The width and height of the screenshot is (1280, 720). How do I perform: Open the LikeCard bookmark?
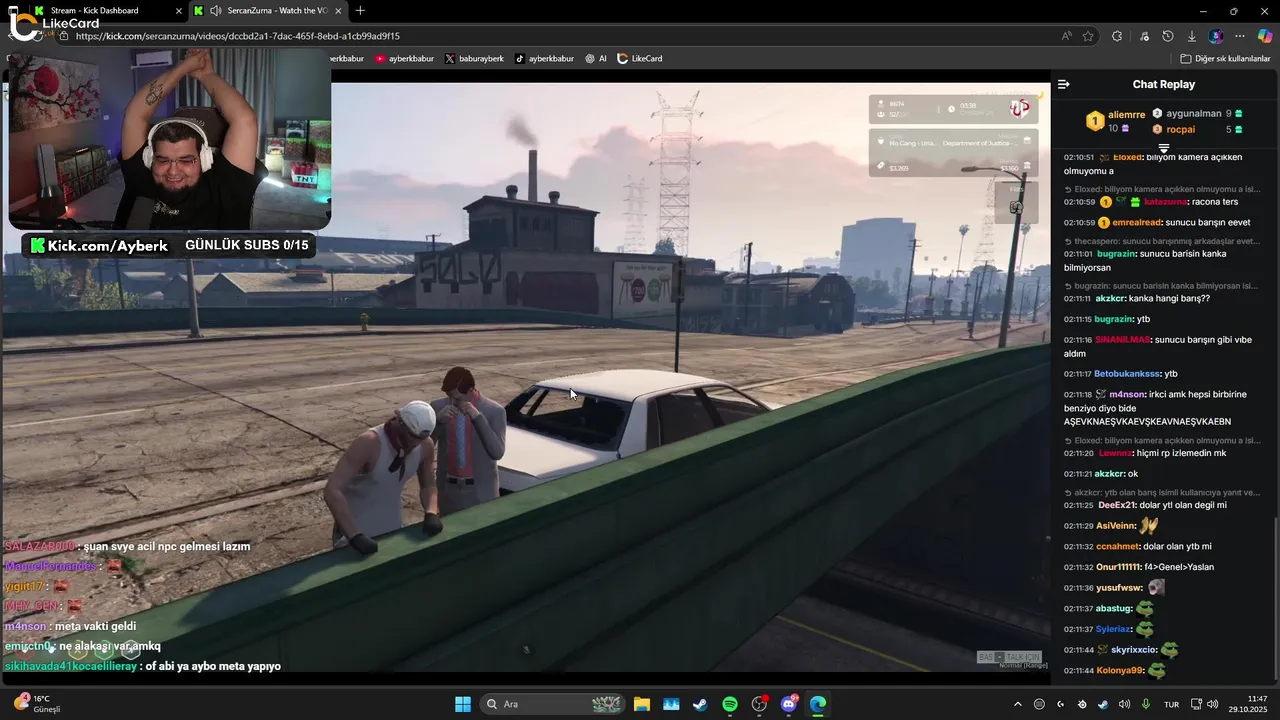click(640, 59)
